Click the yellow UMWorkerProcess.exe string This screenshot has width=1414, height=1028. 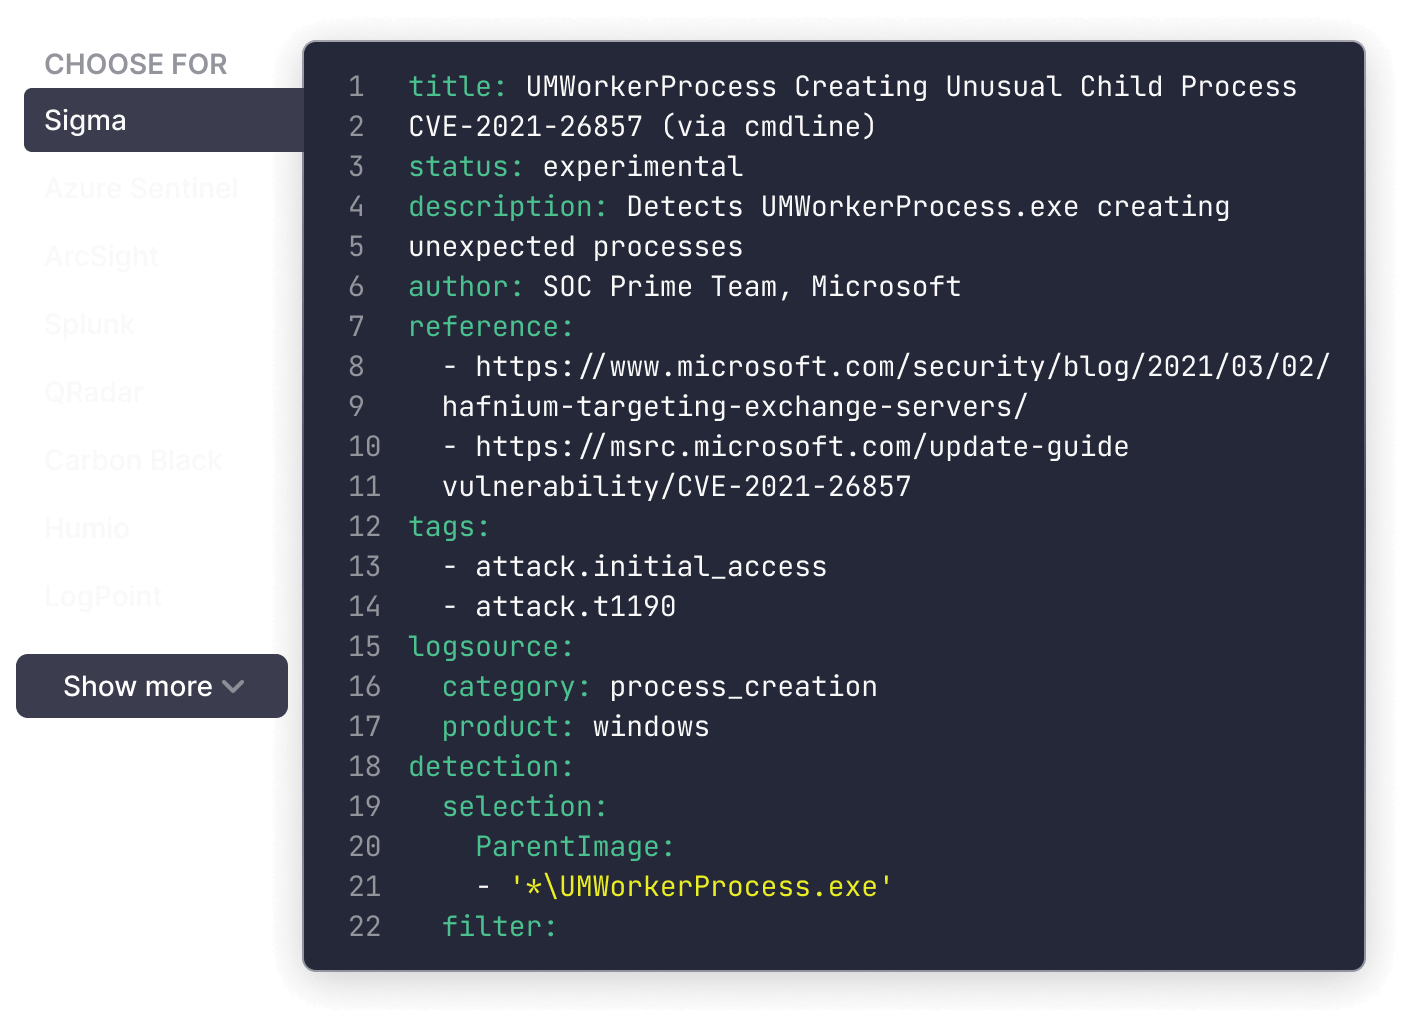point(701,887)
